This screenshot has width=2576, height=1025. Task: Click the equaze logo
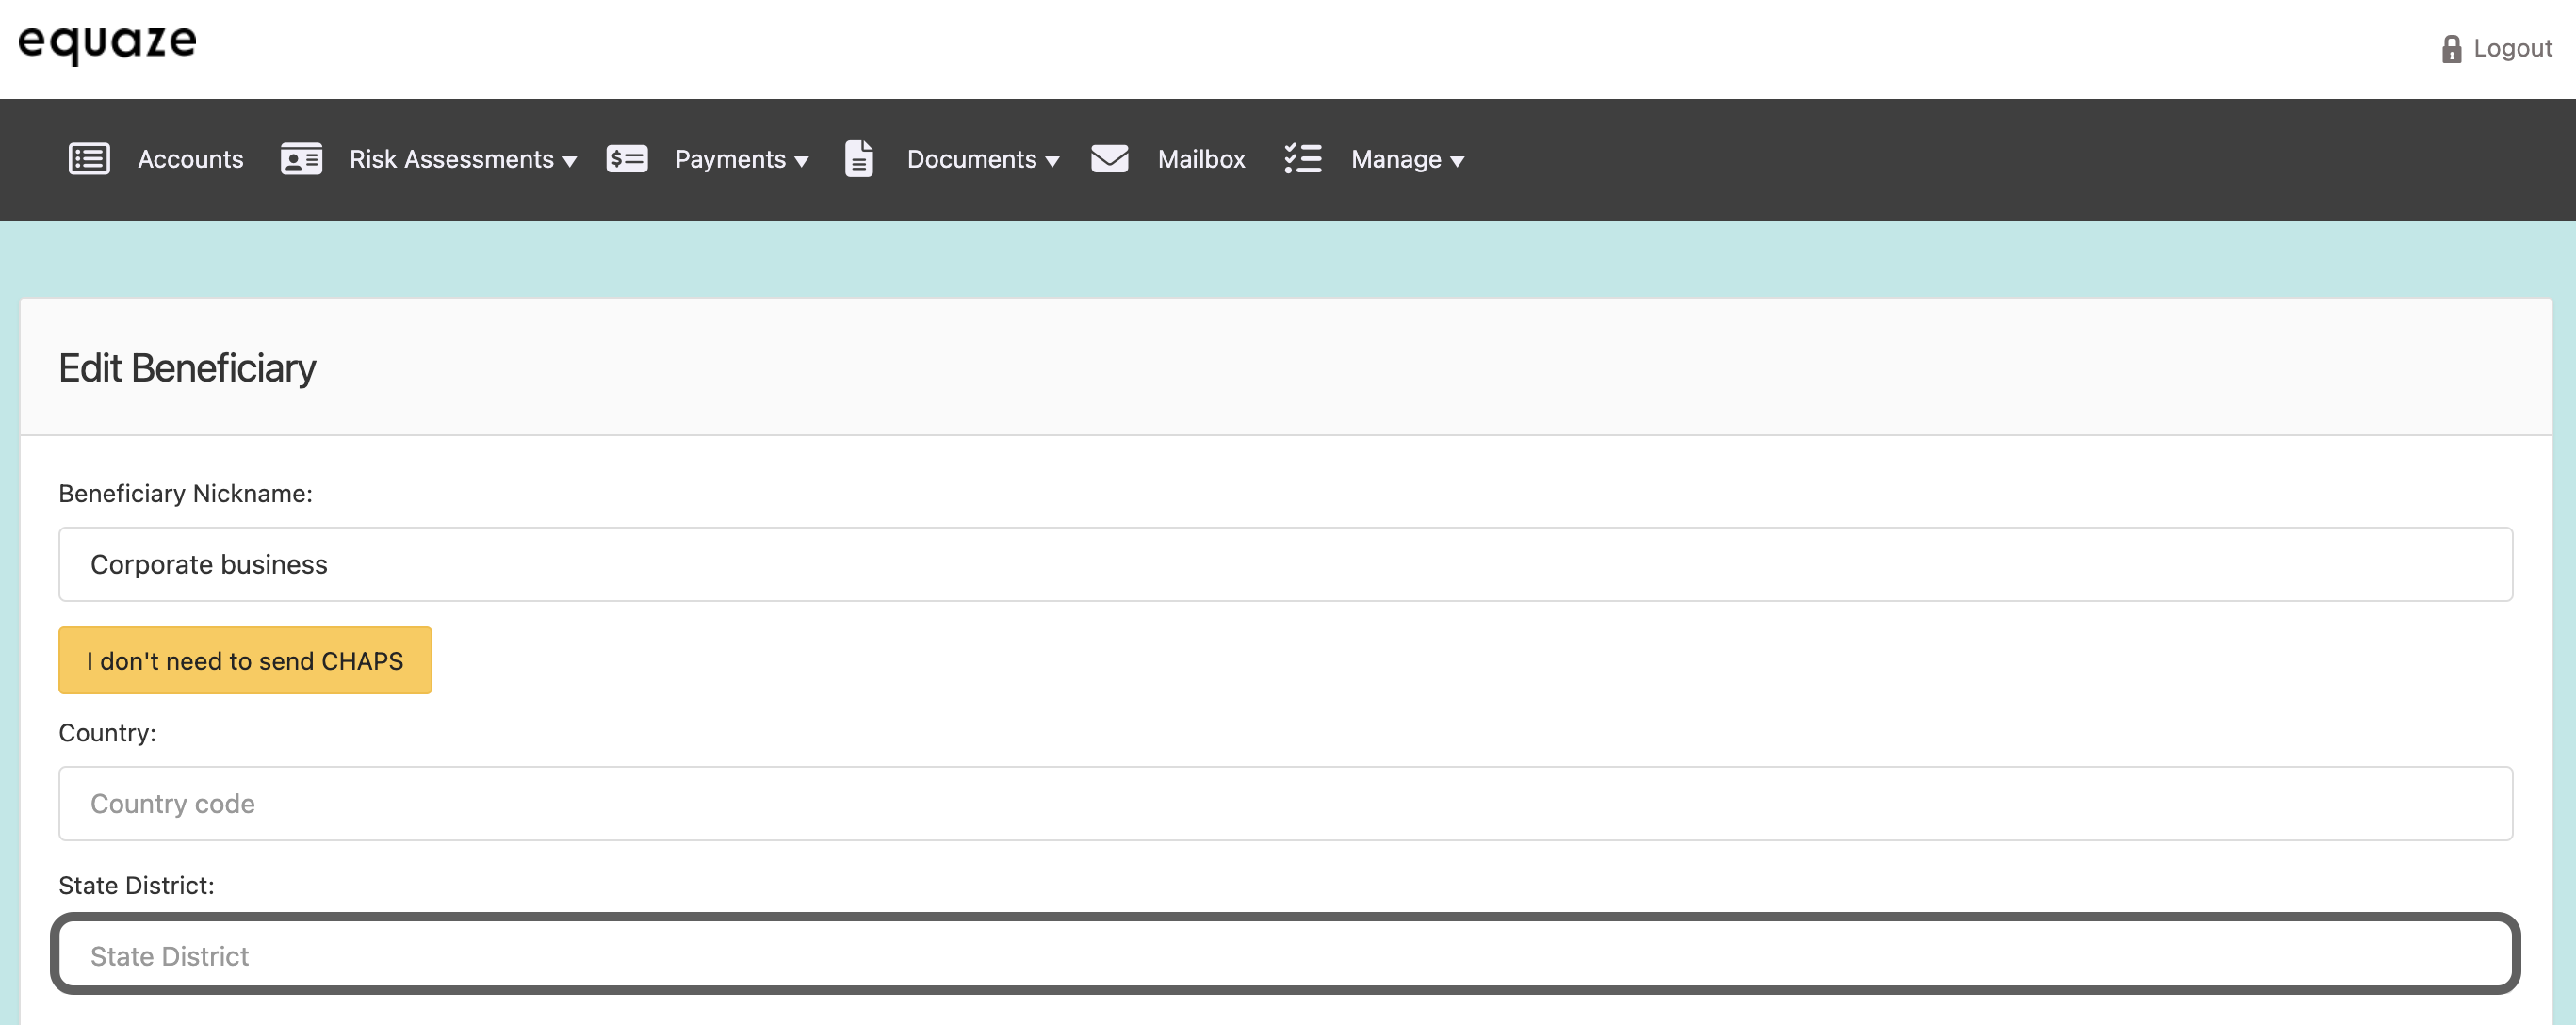108,42
